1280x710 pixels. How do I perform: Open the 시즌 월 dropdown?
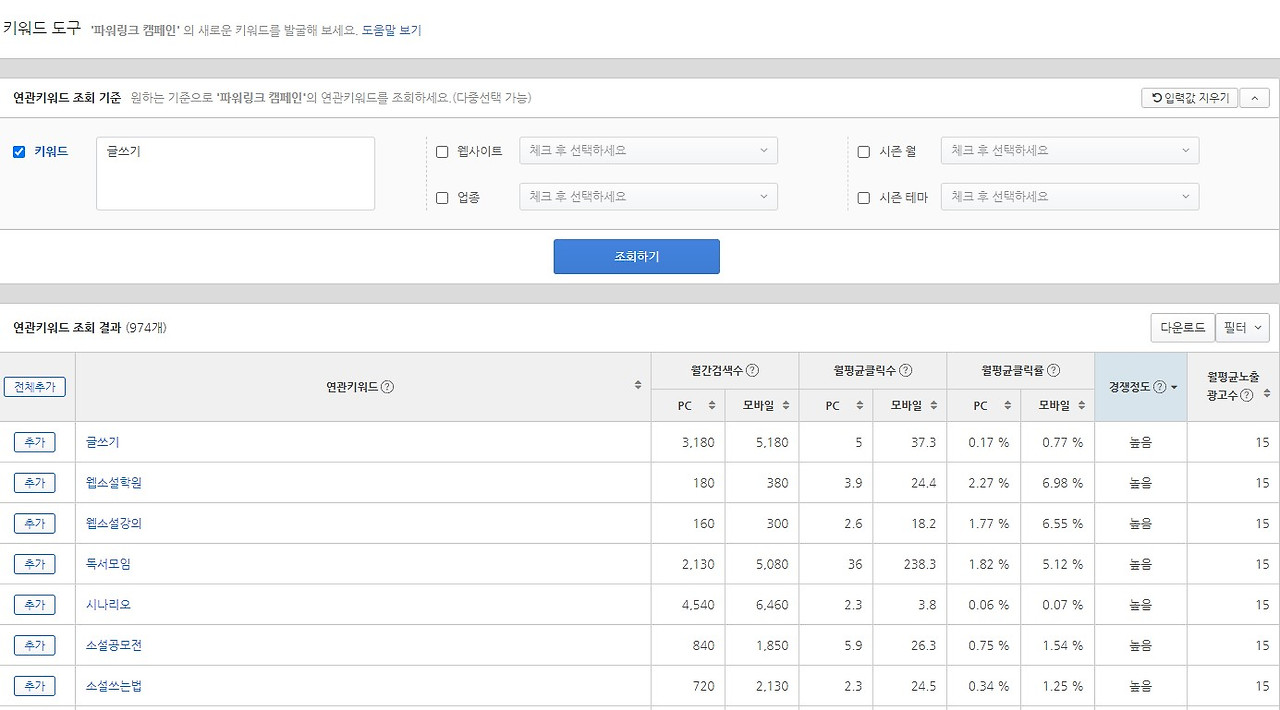[x=1070, y=151]
